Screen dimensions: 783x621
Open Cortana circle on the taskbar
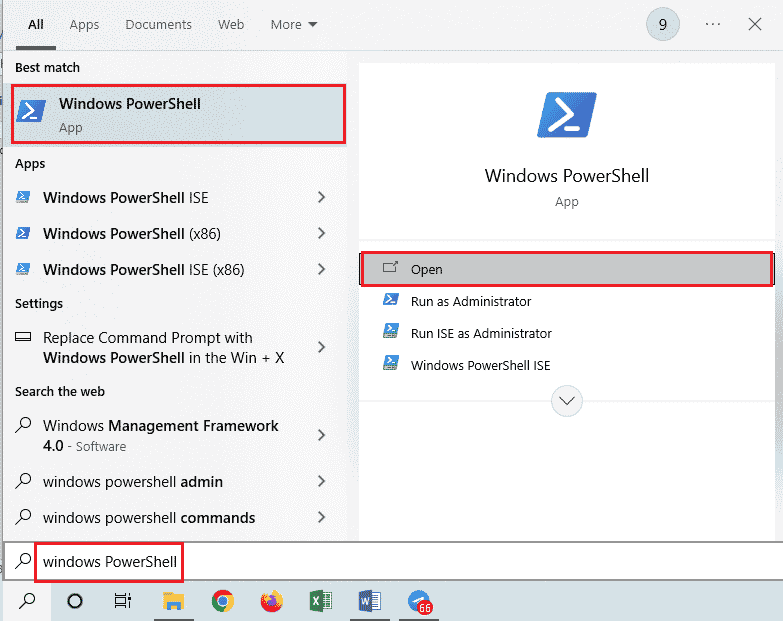75,601
